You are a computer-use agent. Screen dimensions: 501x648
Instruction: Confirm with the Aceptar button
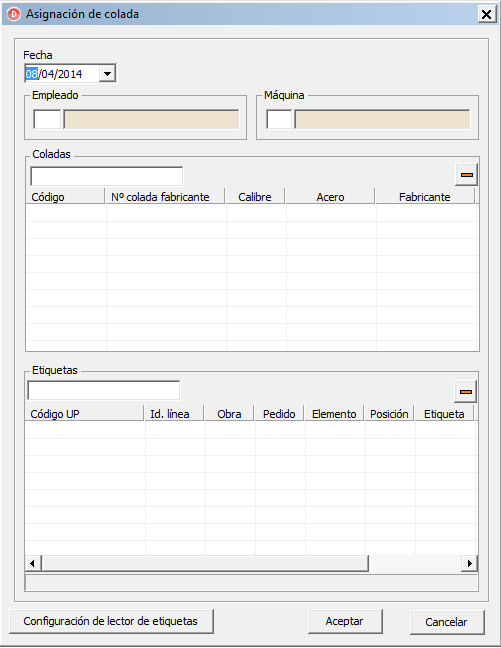coord(345,621)
